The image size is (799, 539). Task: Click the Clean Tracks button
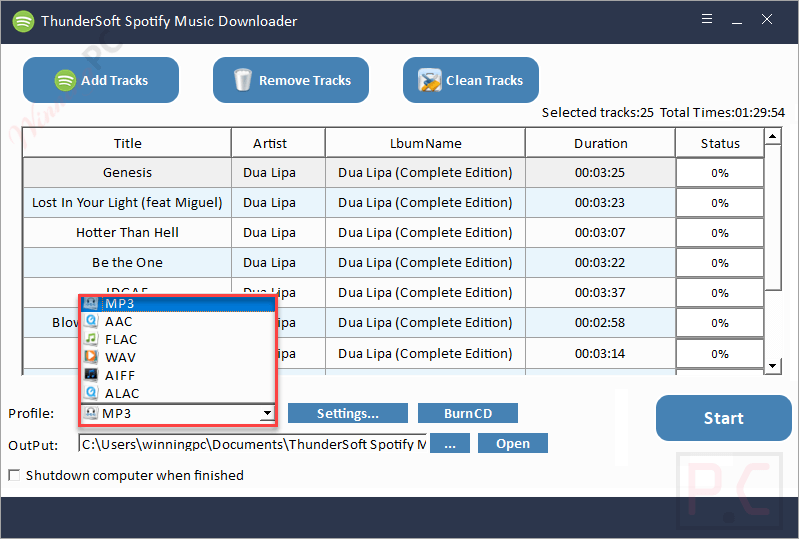click(x=471, y=80)
